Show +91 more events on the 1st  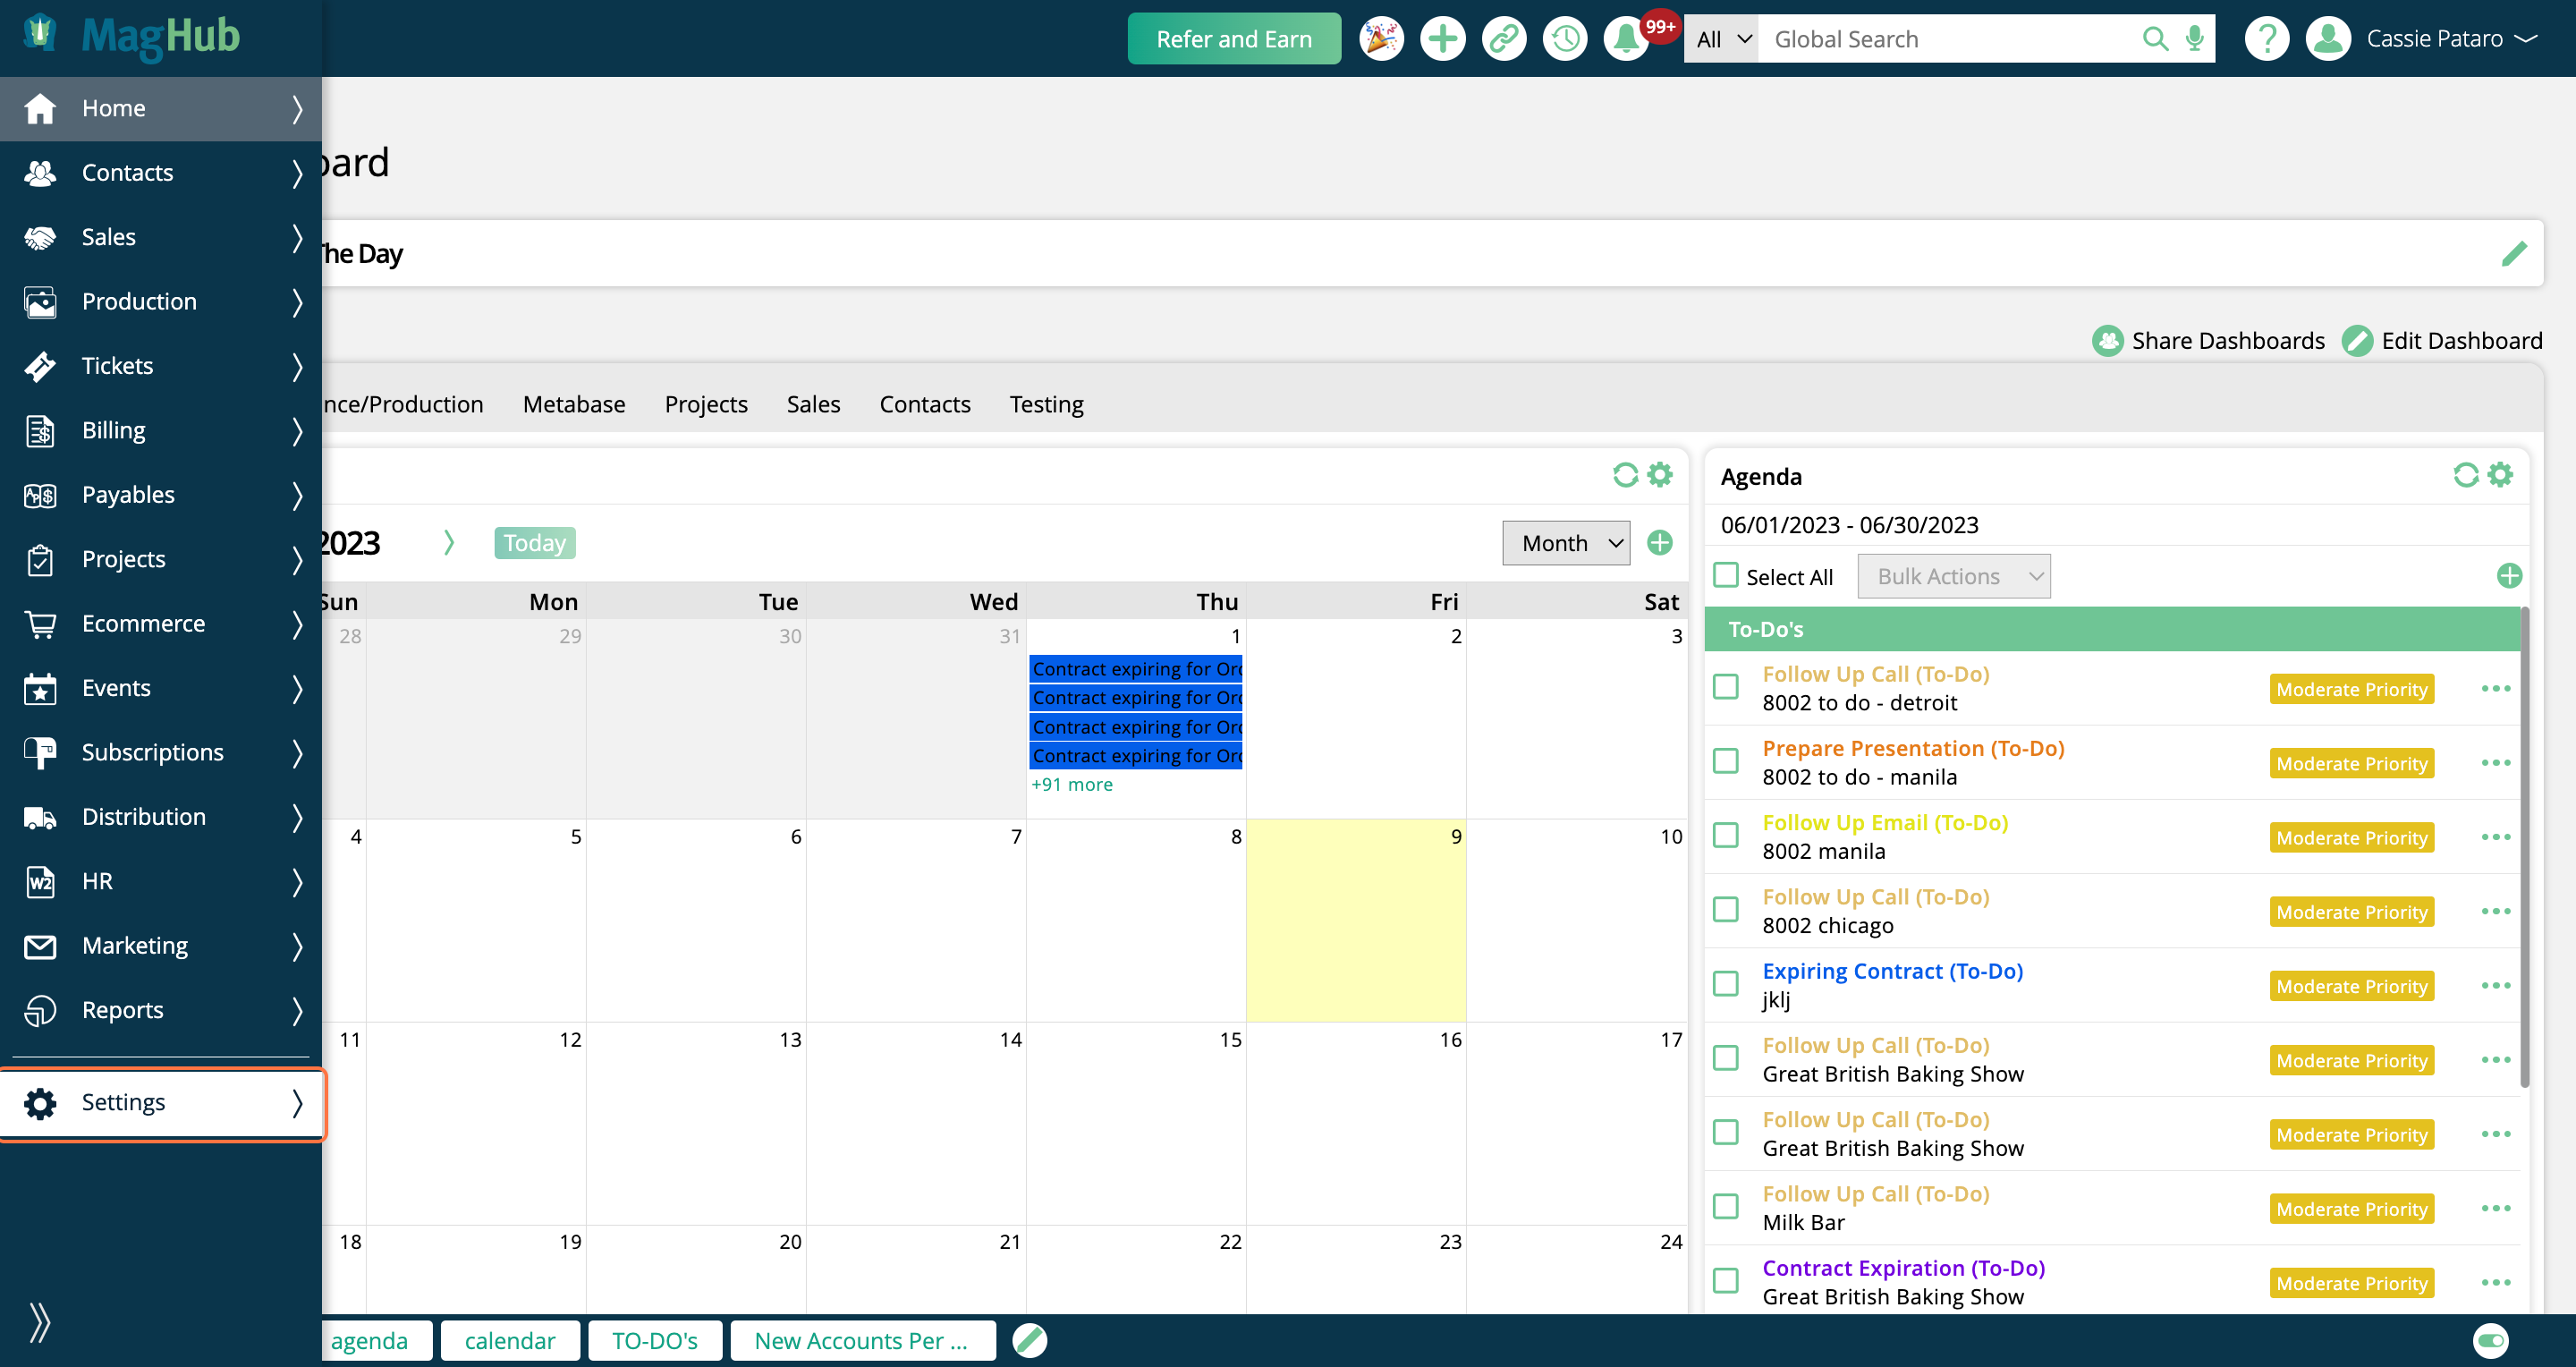pos(1071,785)
